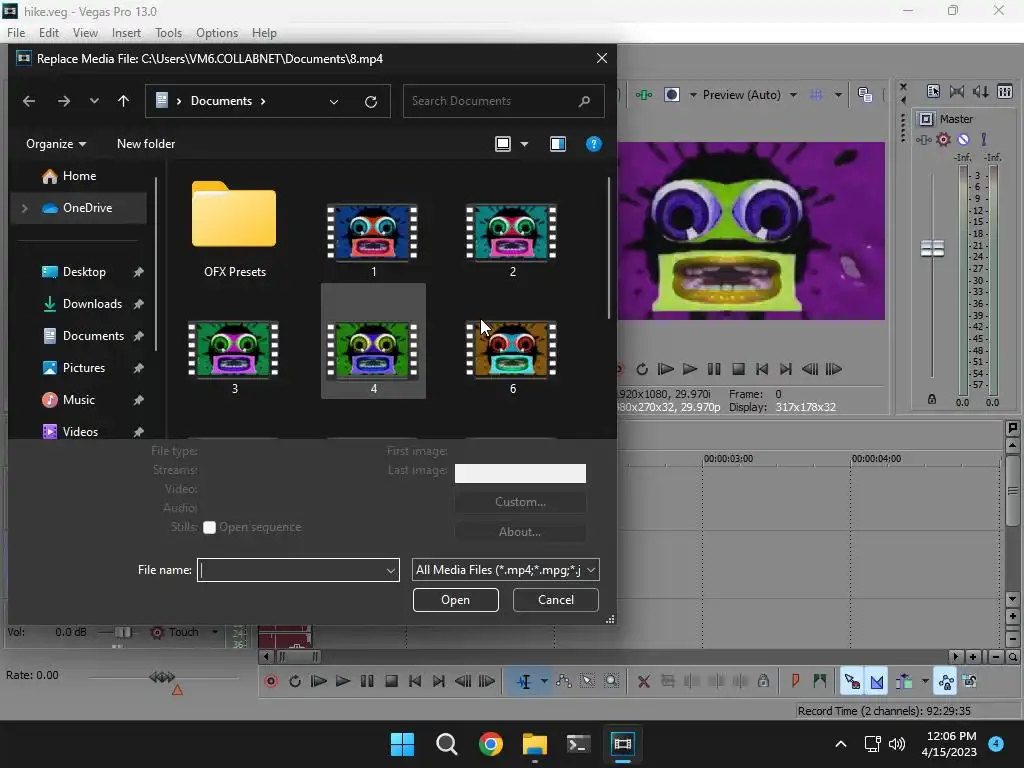The width and height of the screenshot is (1024, 768).
Task: Open the address bar previous locations chevron
Action: [x=334, y=101]
